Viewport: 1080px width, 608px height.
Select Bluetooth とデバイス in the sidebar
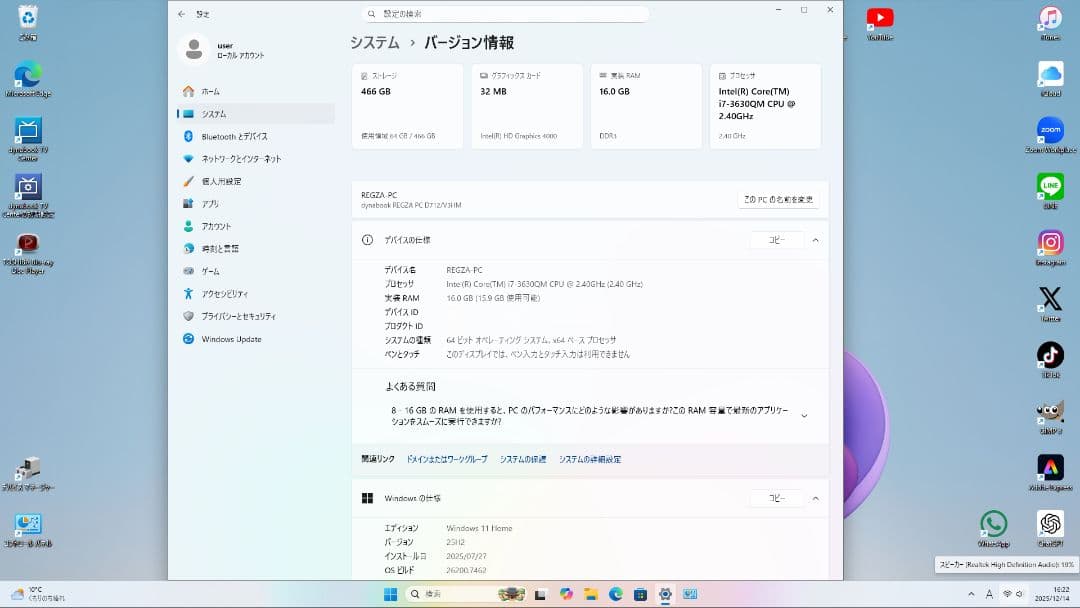(239, 136)
